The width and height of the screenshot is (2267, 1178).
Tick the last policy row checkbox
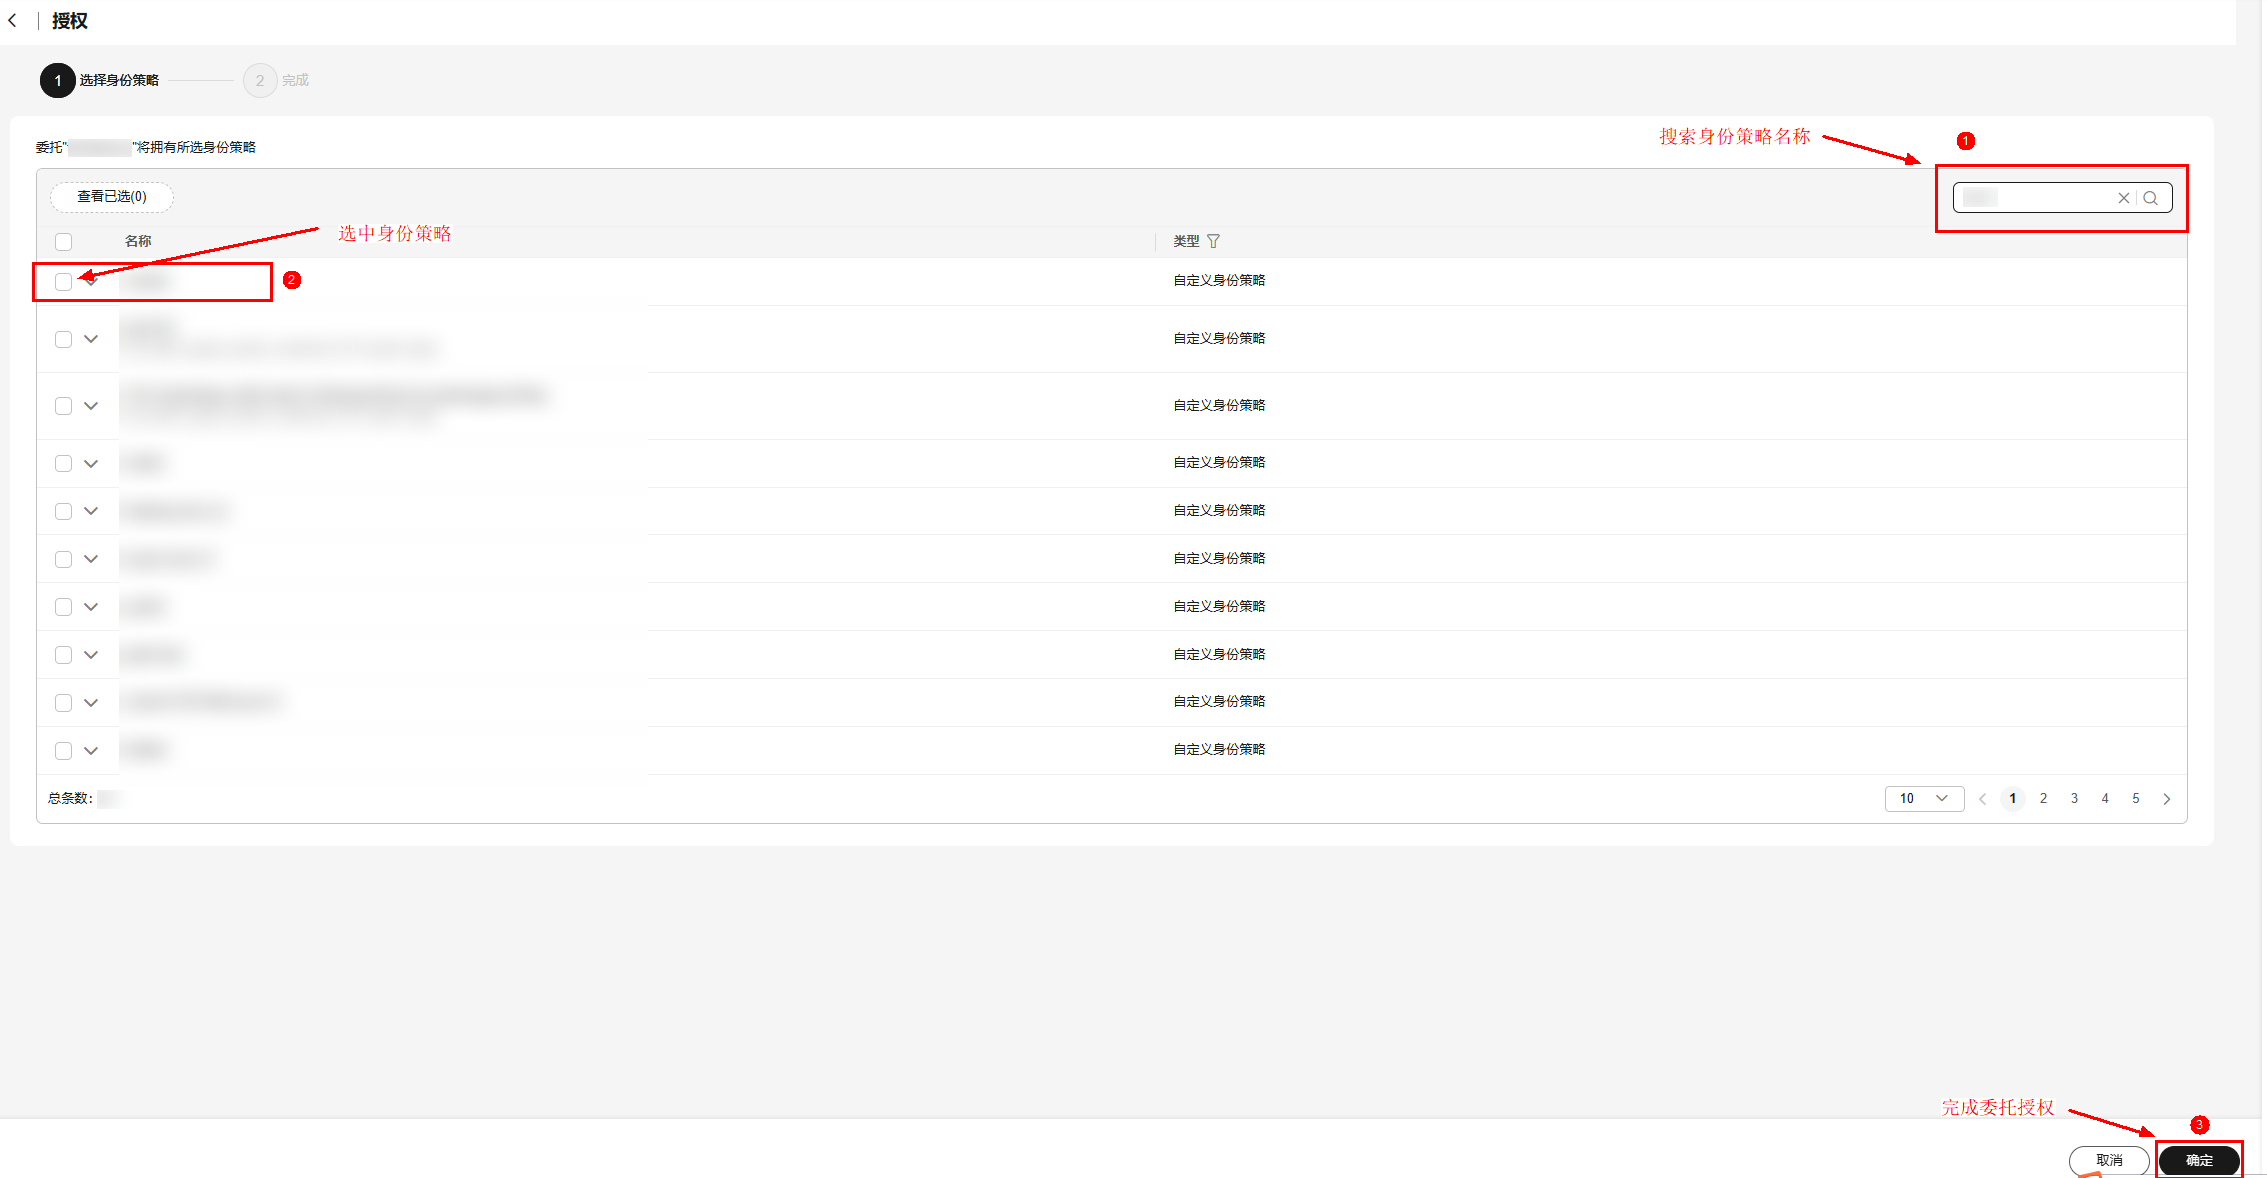pyautogui.click(x=64, y=751)
